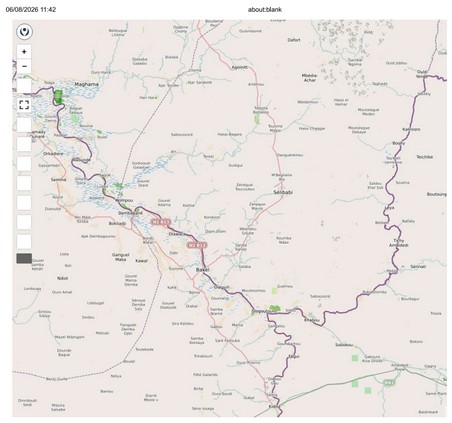Click the N2 E13 road shield near Diawara

pyautogui.click(x=161, y=222)
